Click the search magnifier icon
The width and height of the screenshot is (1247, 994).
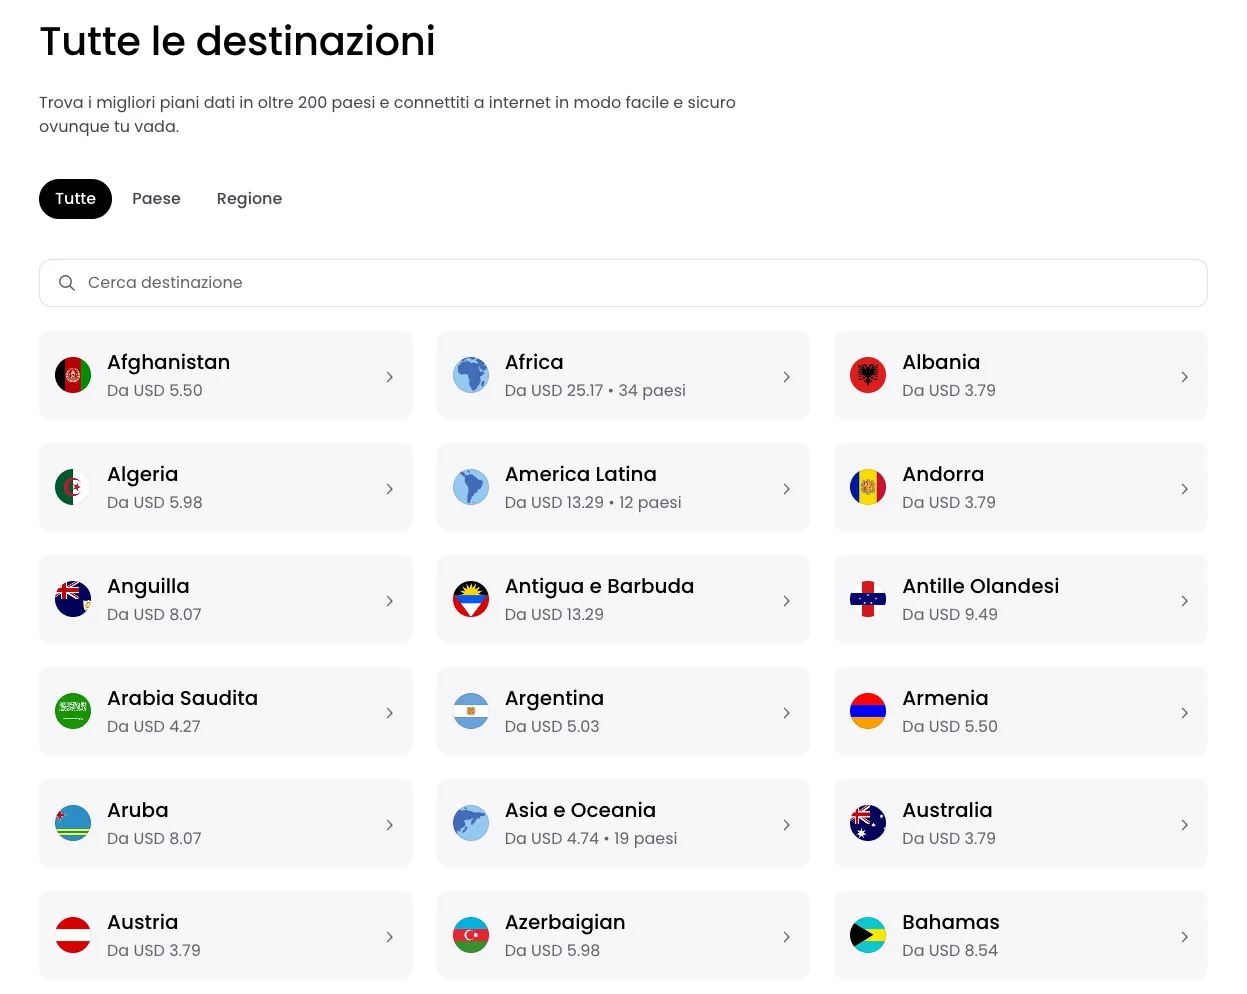(66, 282)
